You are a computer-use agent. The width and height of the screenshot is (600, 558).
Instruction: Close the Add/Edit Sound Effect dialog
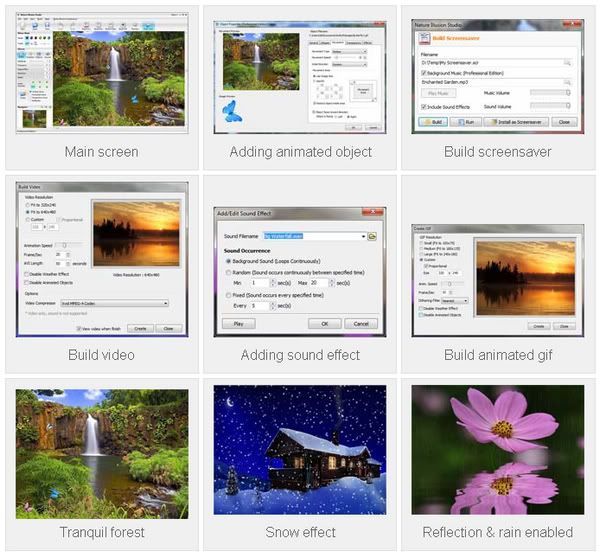click(x=373, y=212)
